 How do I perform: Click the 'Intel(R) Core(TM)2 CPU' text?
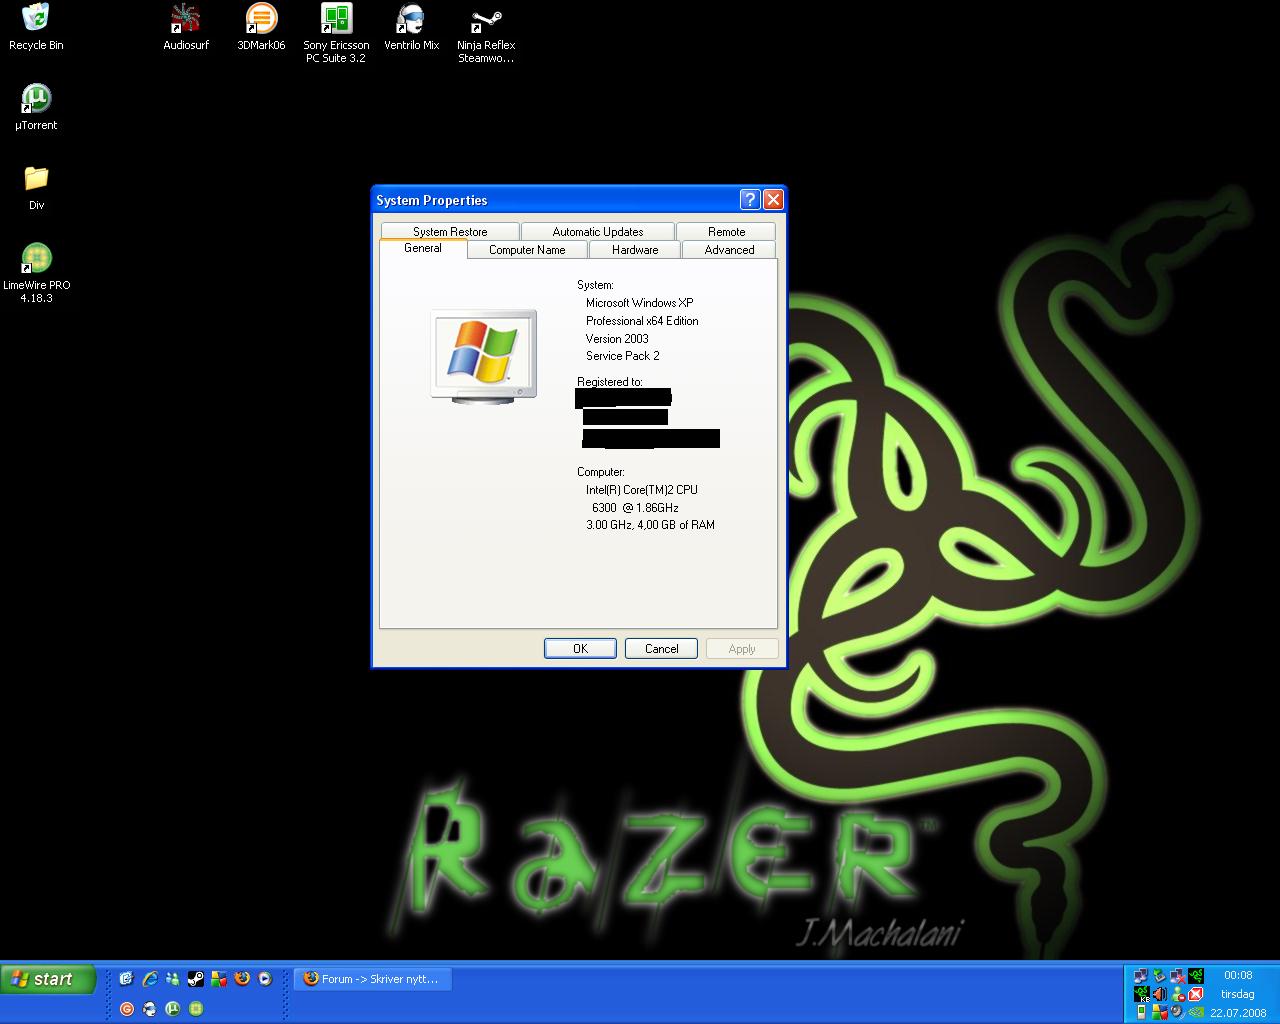642,490
